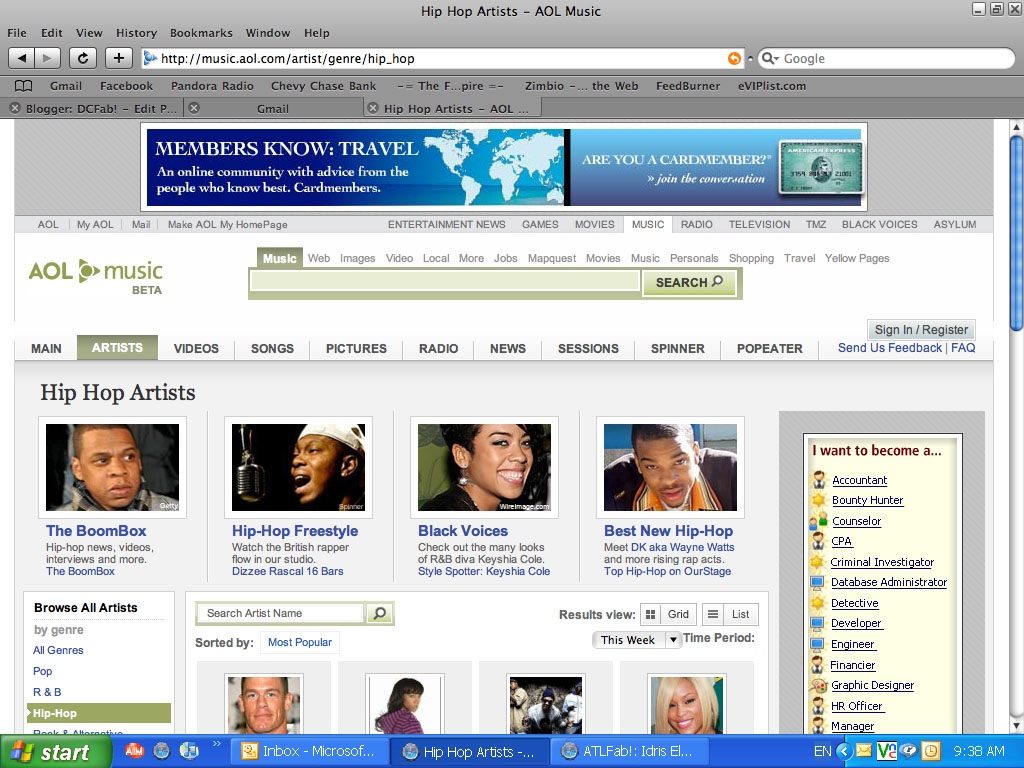Click the Google search magnifier icon
This screenshot has width=1024, height=768.
click(769, 58)
